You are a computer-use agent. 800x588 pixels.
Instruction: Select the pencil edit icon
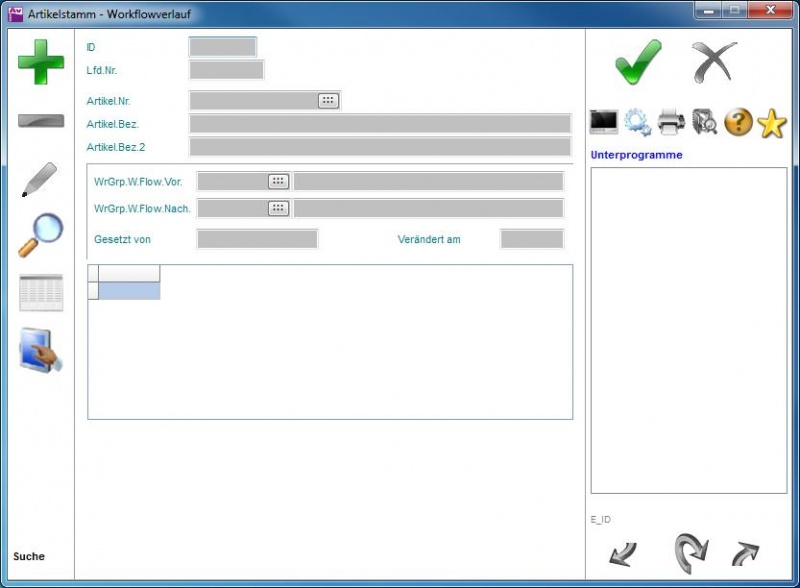point(40,179)
